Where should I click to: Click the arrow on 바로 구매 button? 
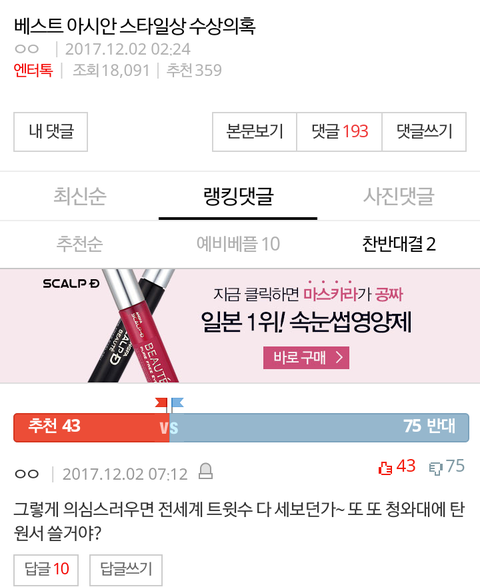pyautogui.click(x=339, y=358)
